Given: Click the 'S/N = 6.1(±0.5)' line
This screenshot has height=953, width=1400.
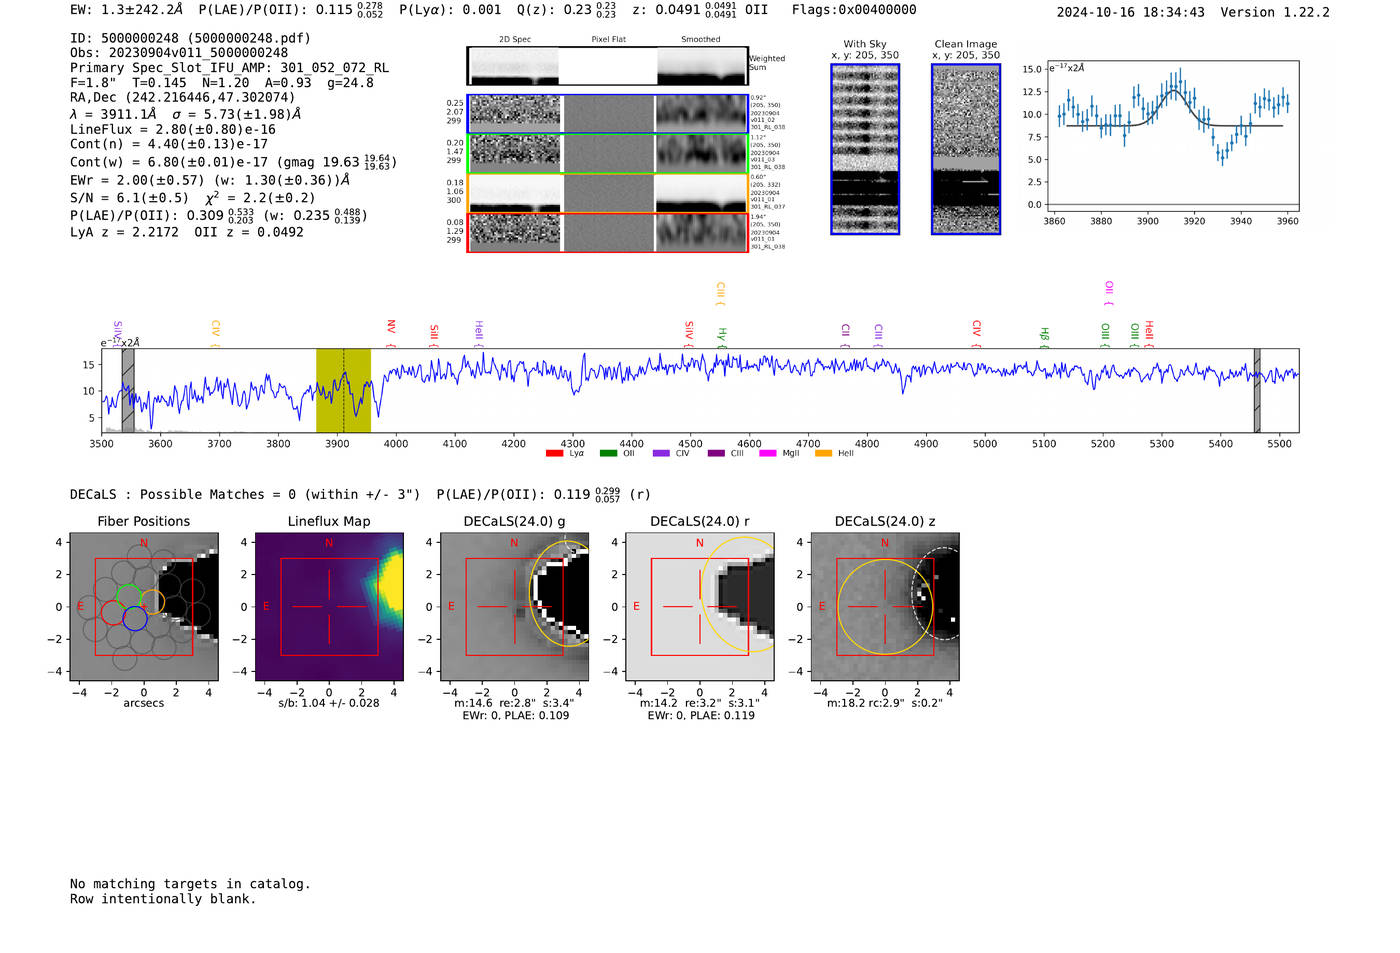Looking at the screenshot, I should coord(193,197).
